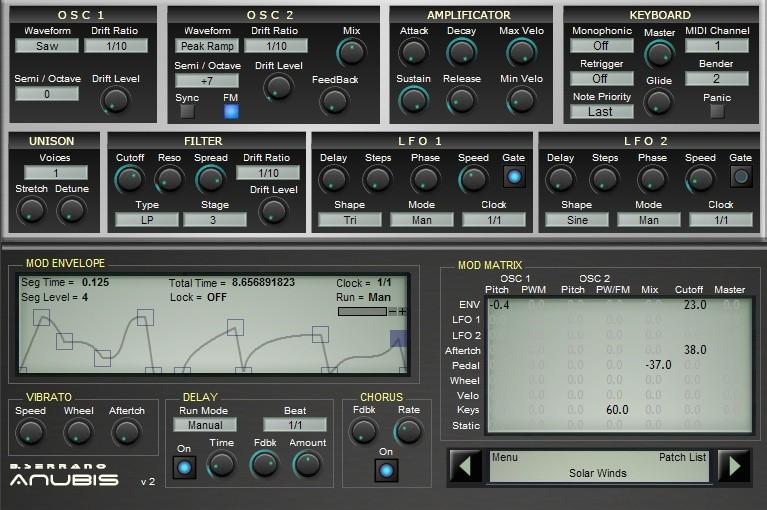Click the Delay Run Mode Manual button
This screenshot has height=510, width=767.
click(203, 425)
